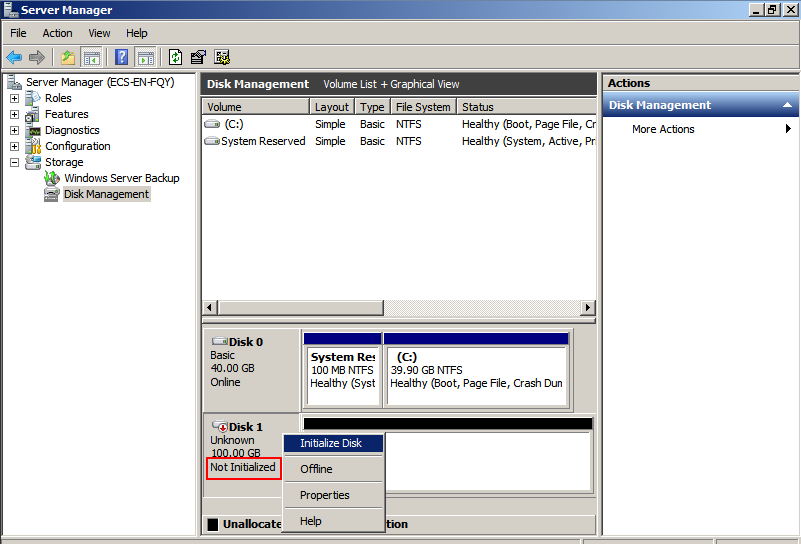
Task: Click the Disk 1 not-initialized drive icon
Action: coord(220,426)
